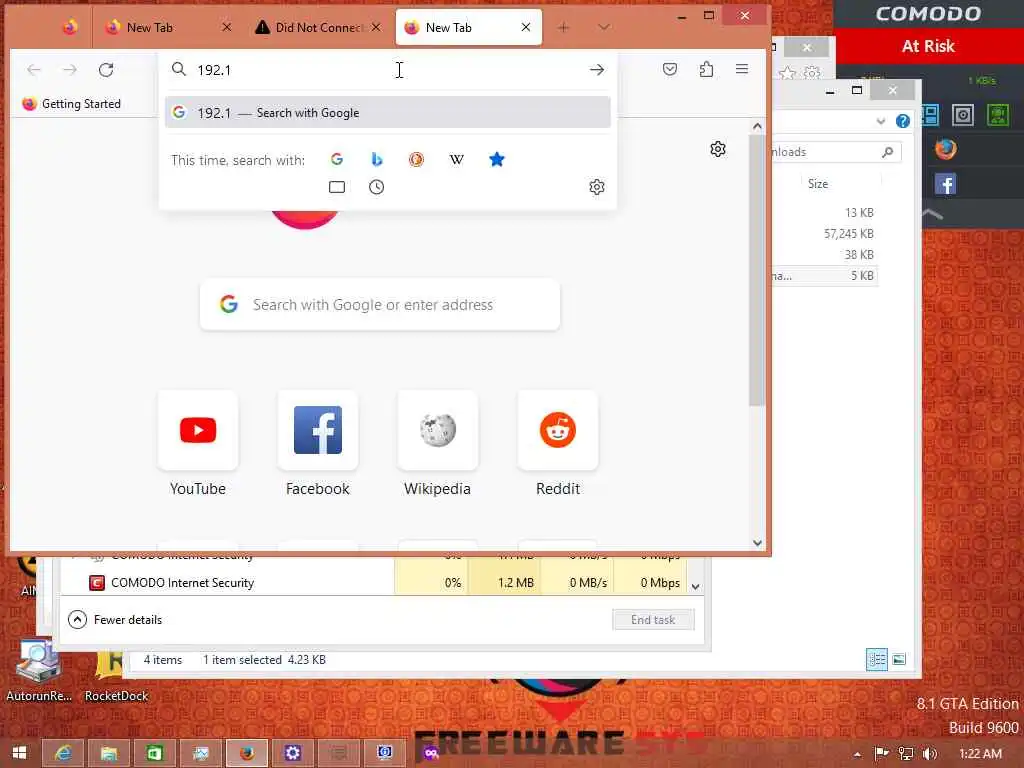This screenshot has height=768, width=1024.
Task: Open volume control in system tray
Action: 930,754
